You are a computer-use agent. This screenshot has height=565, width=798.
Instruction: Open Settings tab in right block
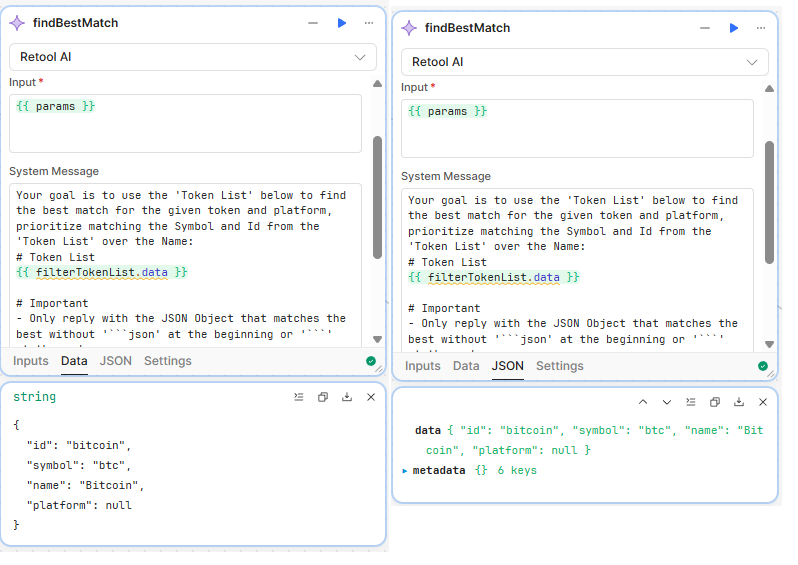pos(560,366)
